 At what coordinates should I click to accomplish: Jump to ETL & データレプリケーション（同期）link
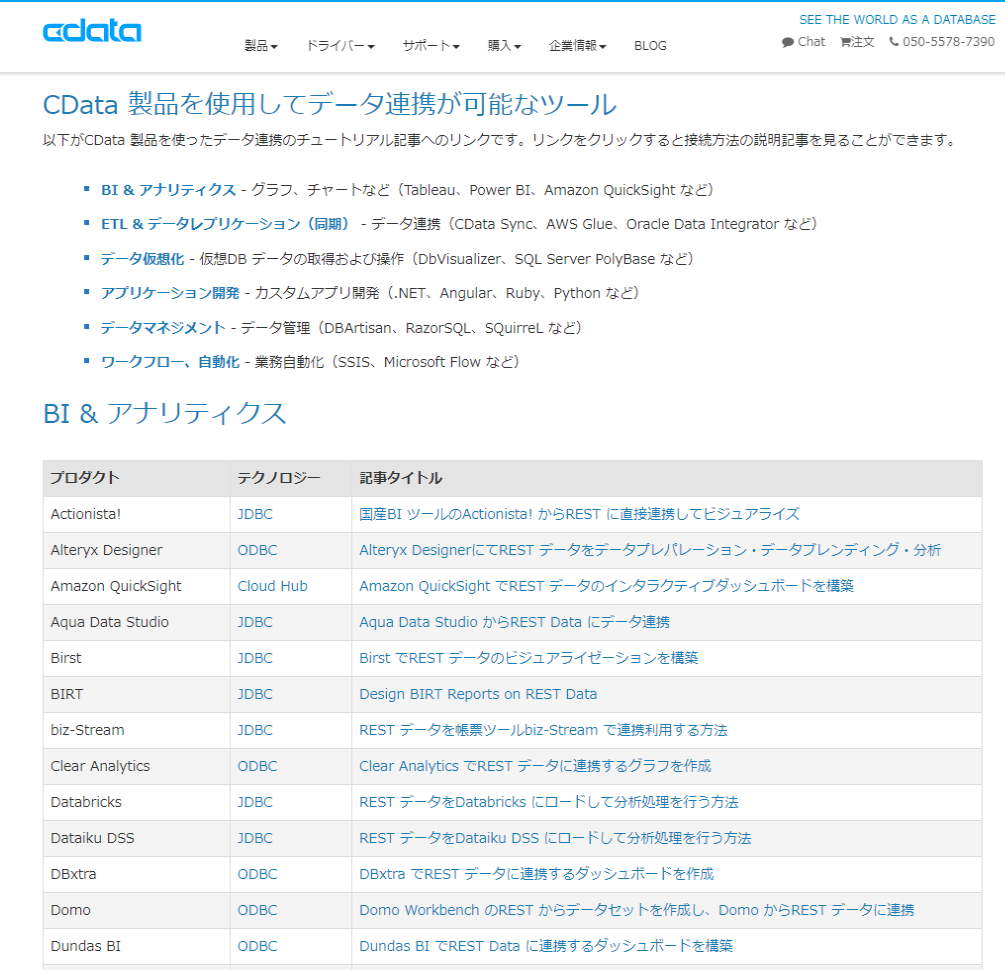point(227,224)
